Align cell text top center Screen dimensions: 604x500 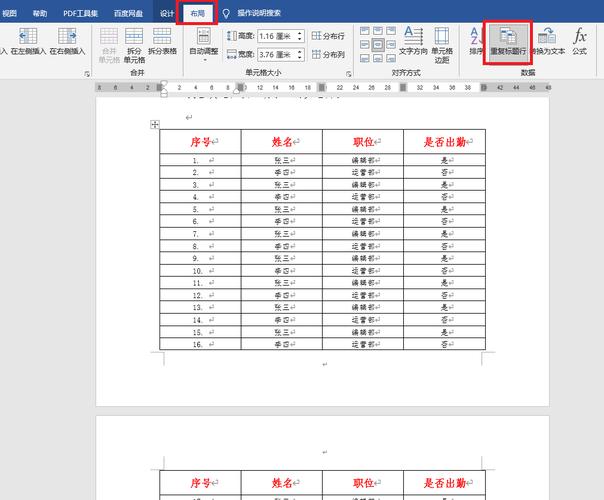378,31
